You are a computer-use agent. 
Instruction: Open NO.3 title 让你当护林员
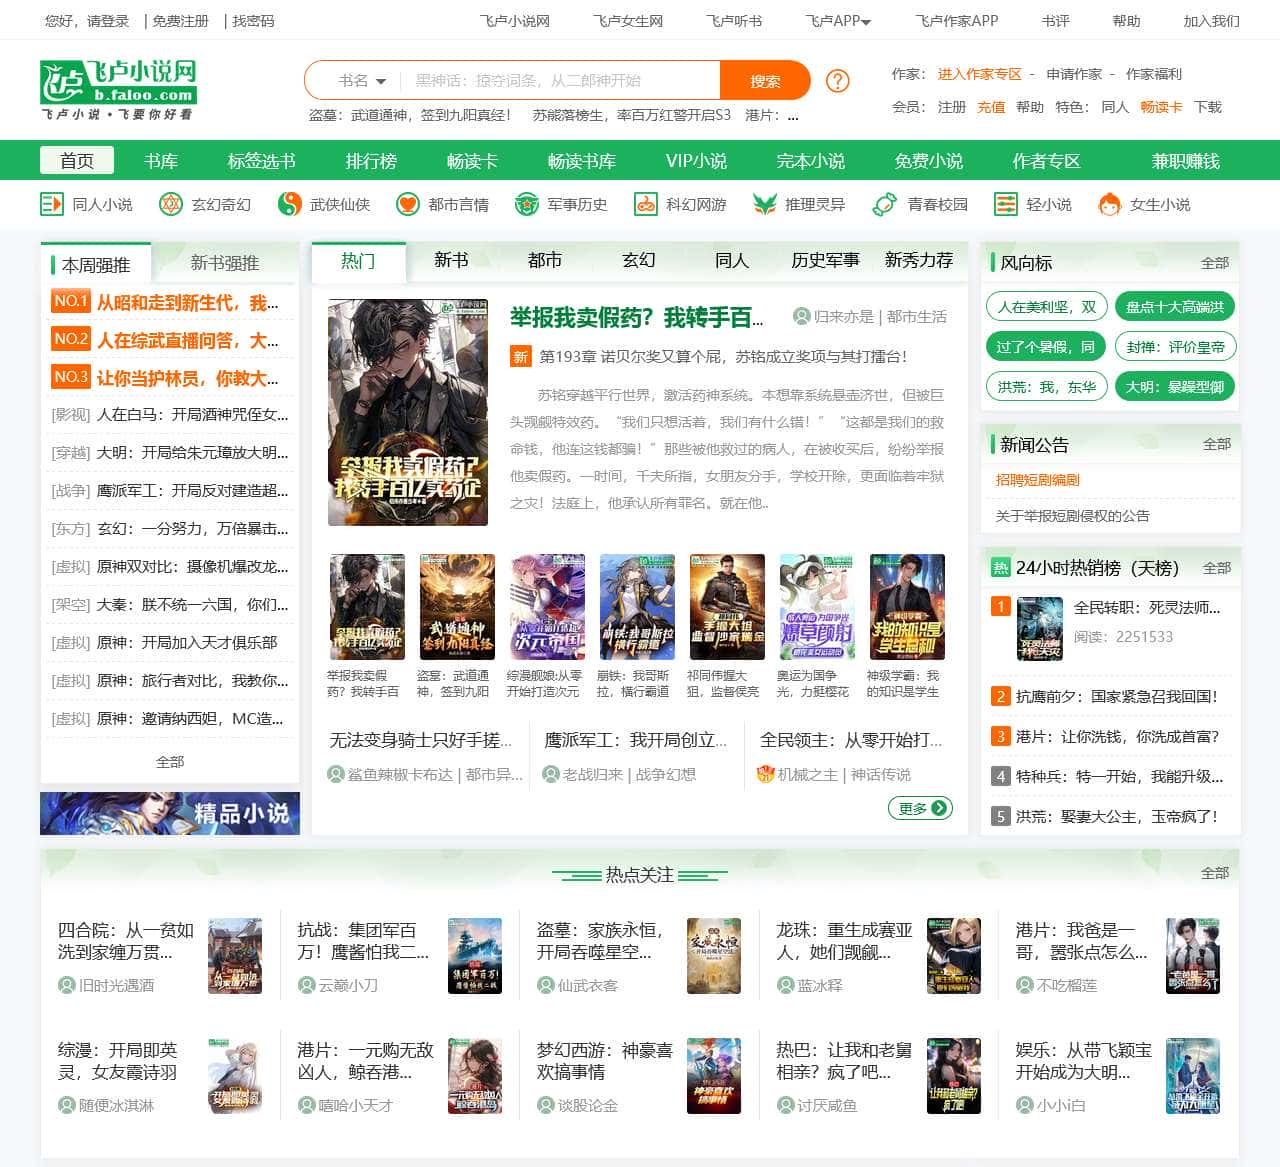[187, 378]
